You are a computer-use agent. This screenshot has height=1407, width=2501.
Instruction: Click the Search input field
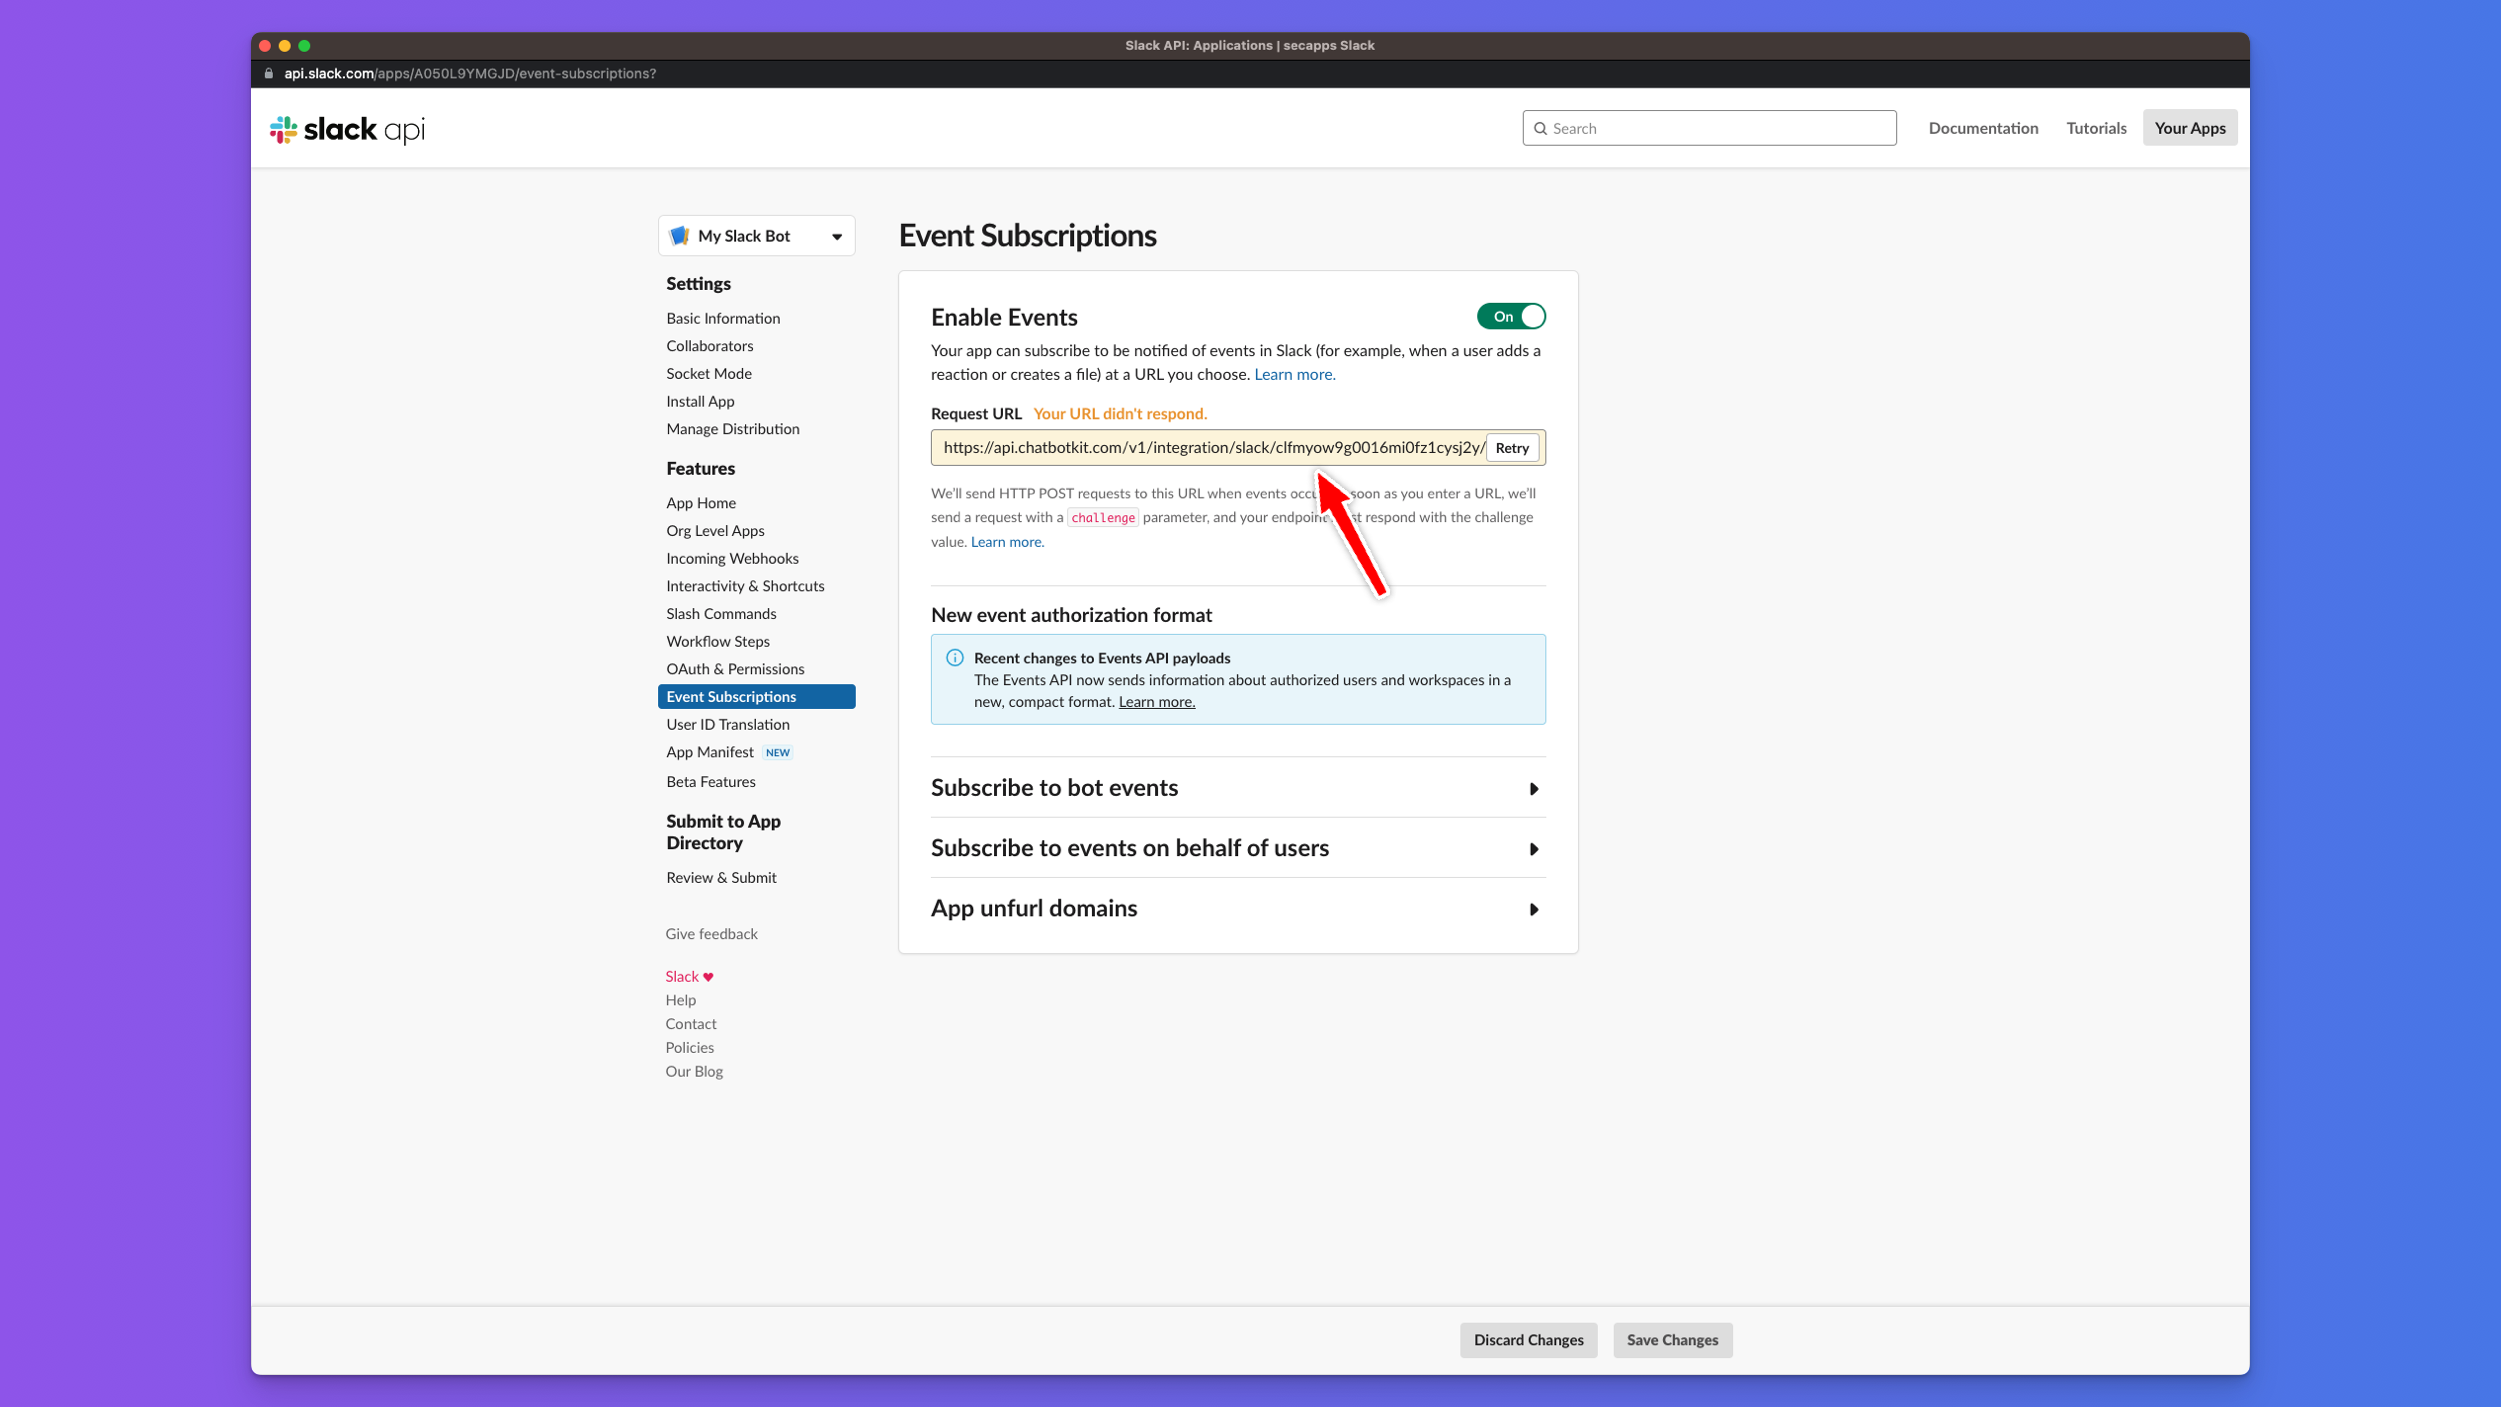pos(1708,128)
